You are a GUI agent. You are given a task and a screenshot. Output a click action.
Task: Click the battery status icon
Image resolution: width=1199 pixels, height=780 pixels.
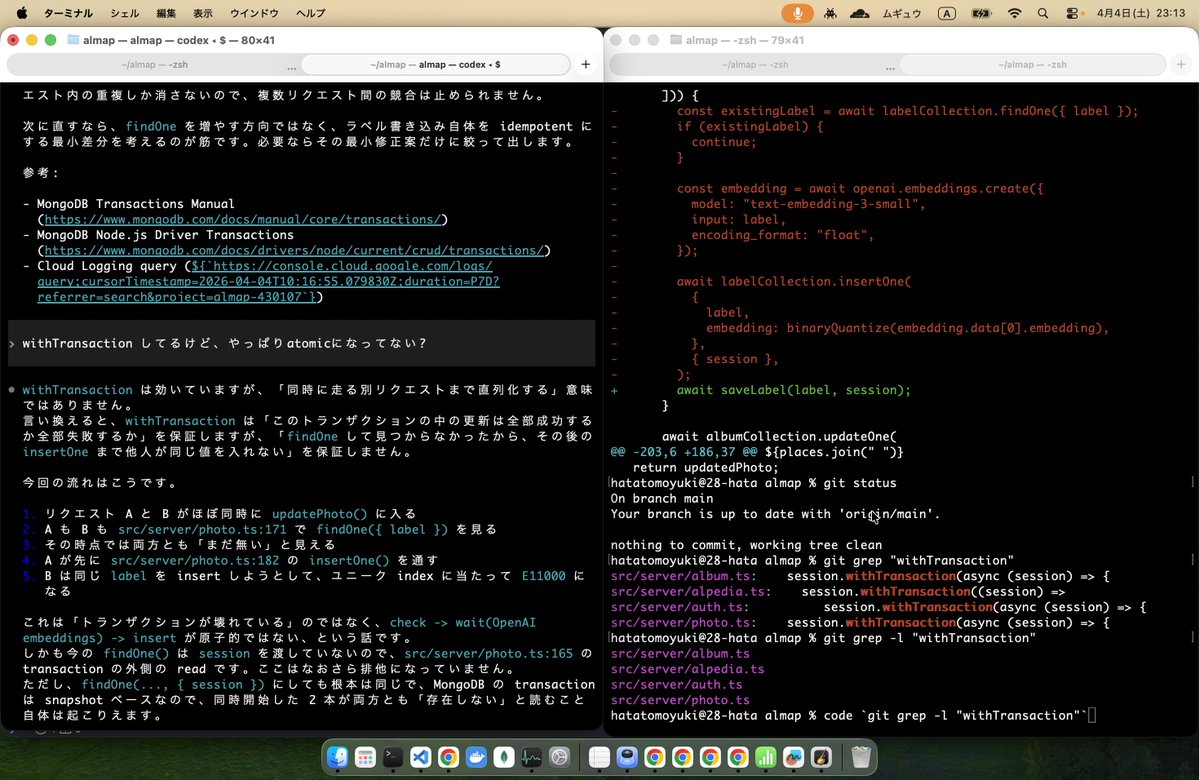click(x=981, y=13)
